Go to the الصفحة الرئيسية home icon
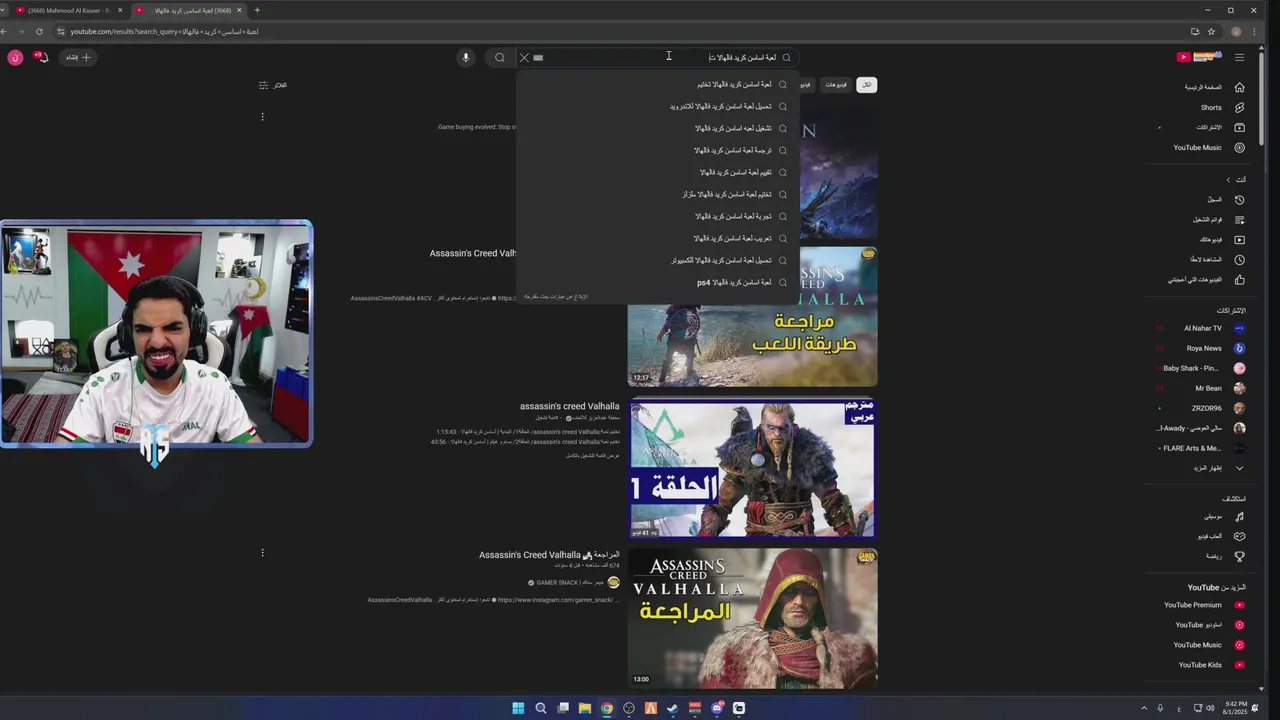Image resolution: width=1280 pixels, height=720 pixels. [1239, 87]
